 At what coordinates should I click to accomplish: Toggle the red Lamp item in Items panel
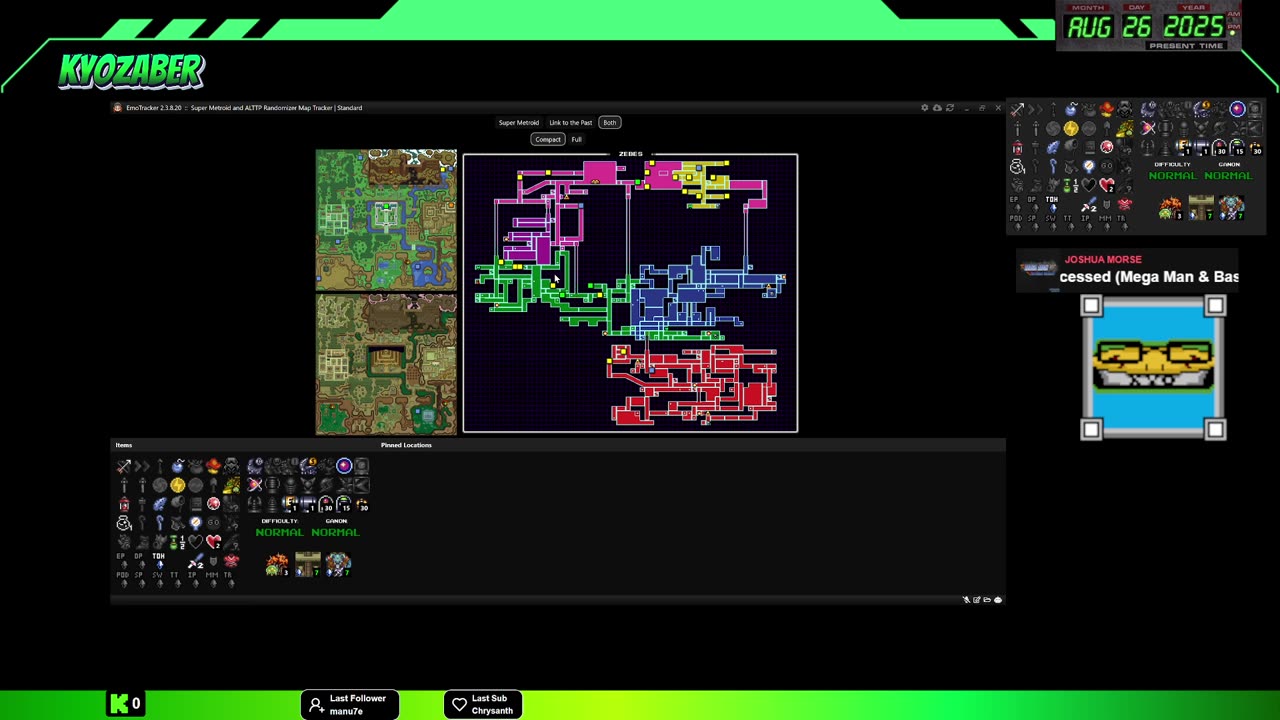[x=124, y=504]
